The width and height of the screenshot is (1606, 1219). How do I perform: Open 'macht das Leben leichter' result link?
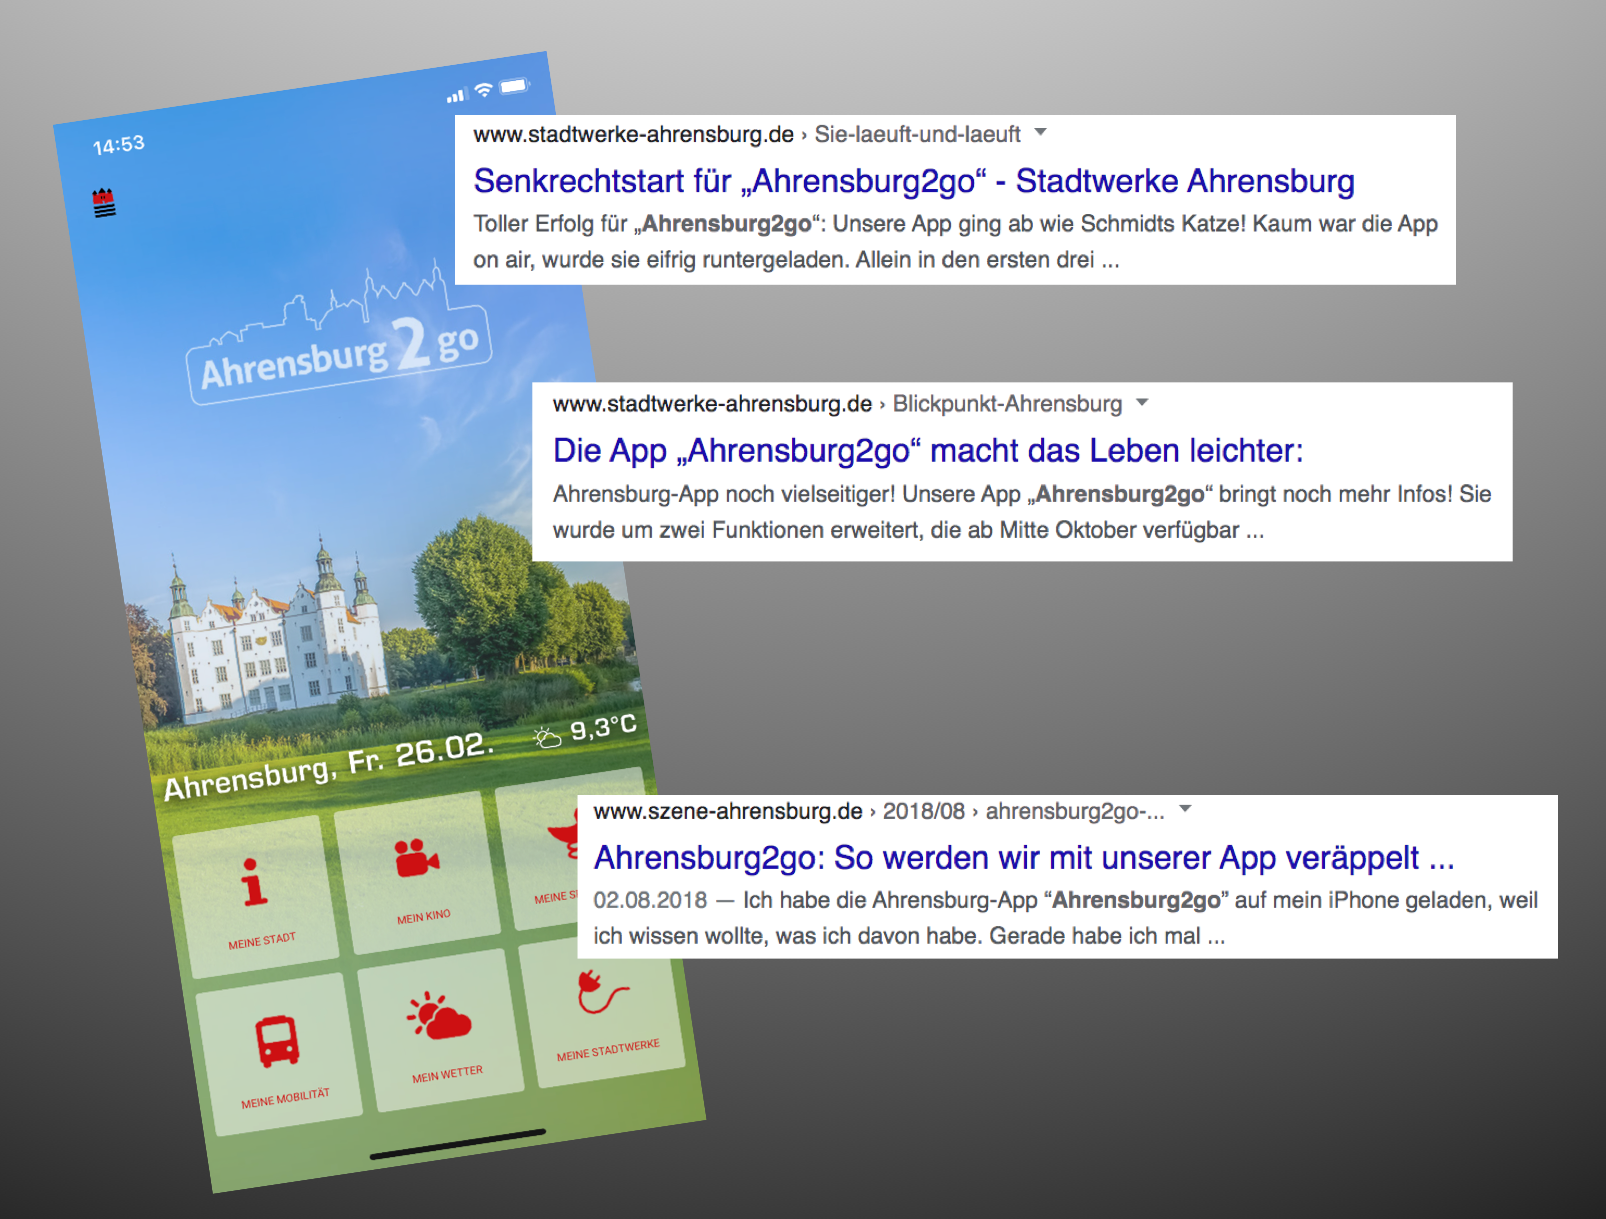coord(928,451)
